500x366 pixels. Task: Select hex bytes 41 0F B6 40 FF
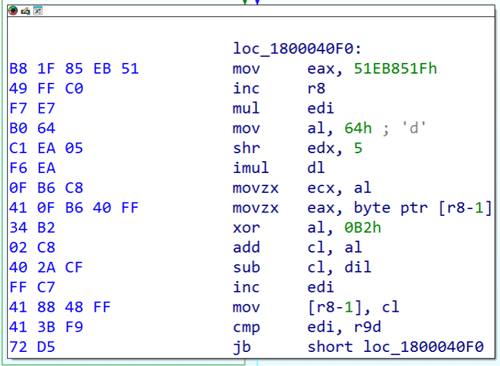74,208
